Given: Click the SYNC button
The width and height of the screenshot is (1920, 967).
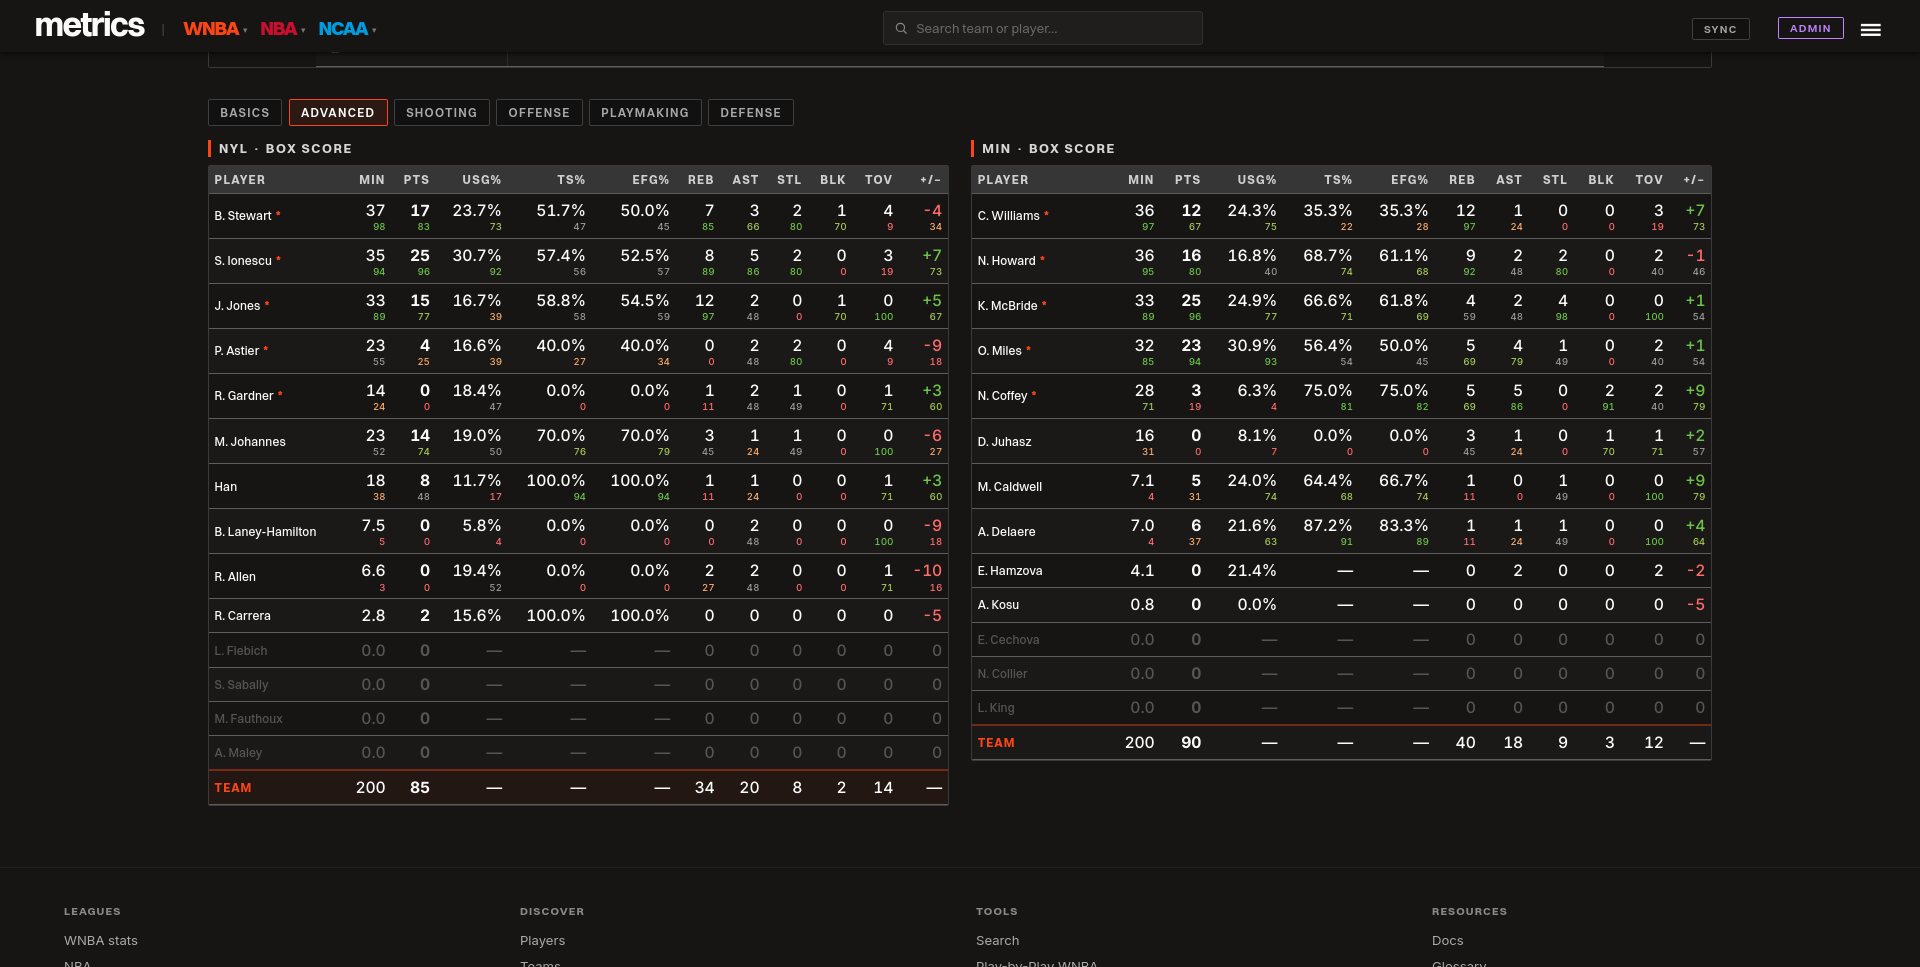Looking at the screenshot, I should [x=1720, y=29].
